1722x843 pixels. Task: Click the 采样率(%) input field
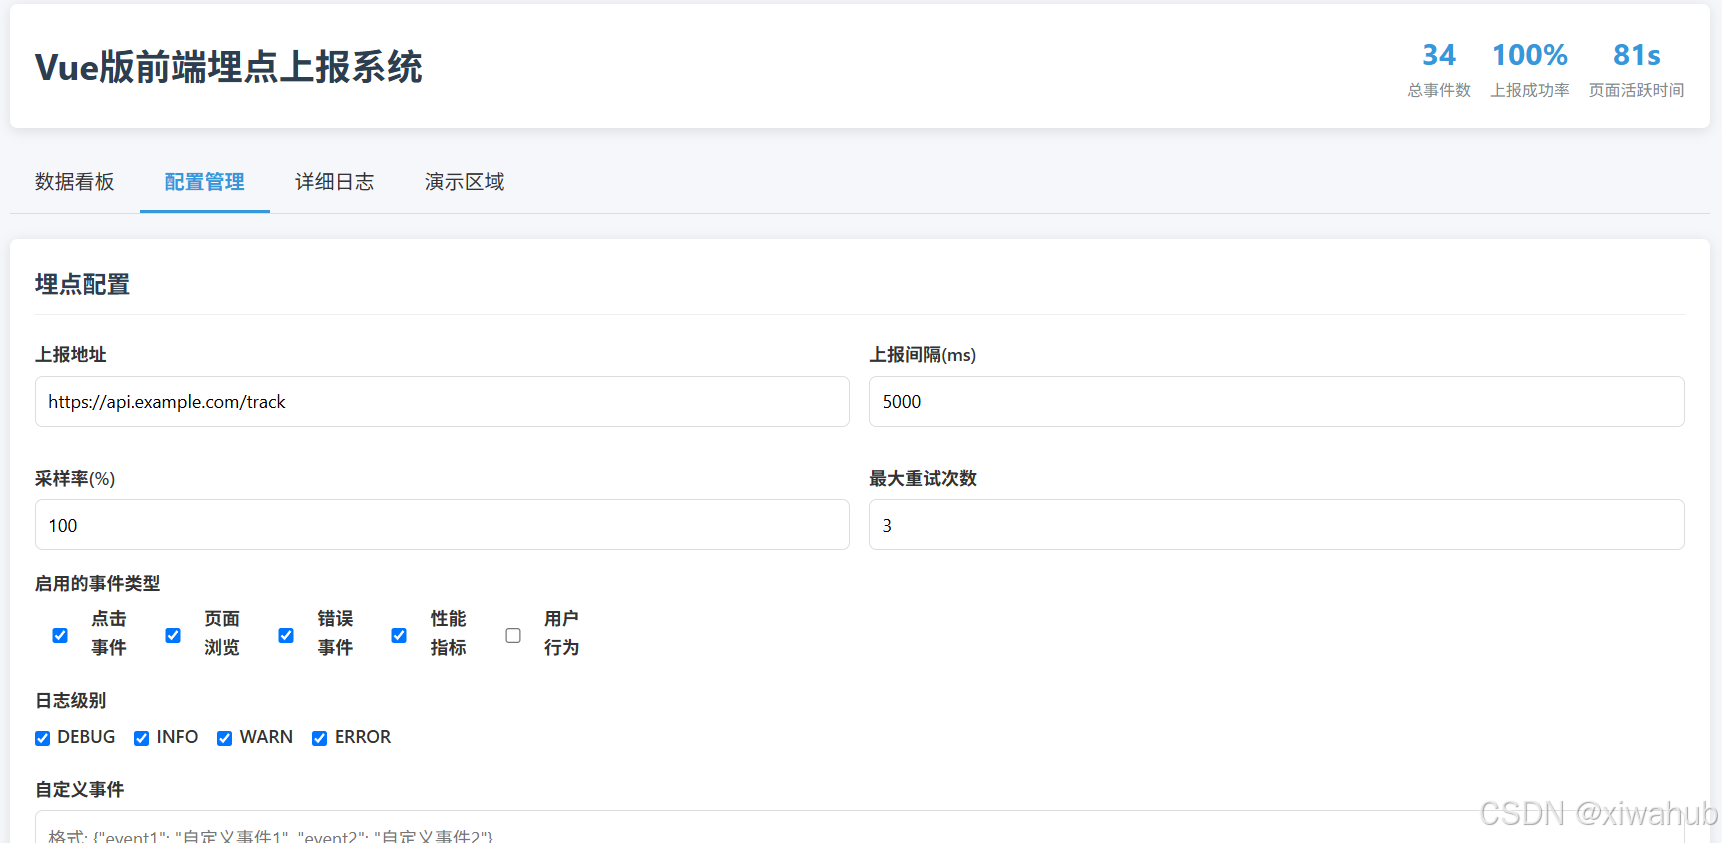click(442, 525)
